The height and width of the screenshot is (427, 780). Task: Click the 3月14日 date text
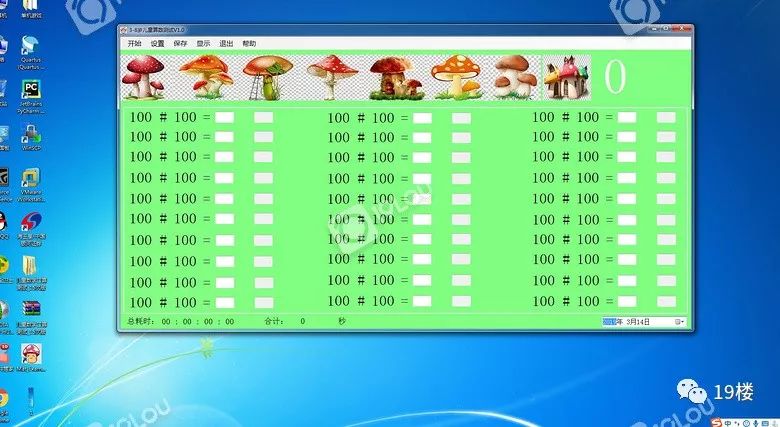click(x=638, y=322)
